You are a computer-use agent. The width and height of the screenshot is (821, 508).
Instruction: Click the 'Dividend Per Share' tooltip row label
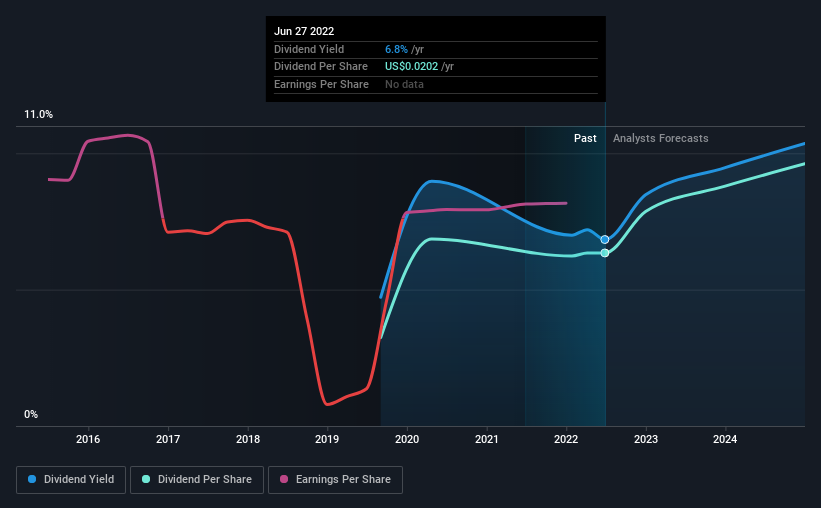(321, 67)
